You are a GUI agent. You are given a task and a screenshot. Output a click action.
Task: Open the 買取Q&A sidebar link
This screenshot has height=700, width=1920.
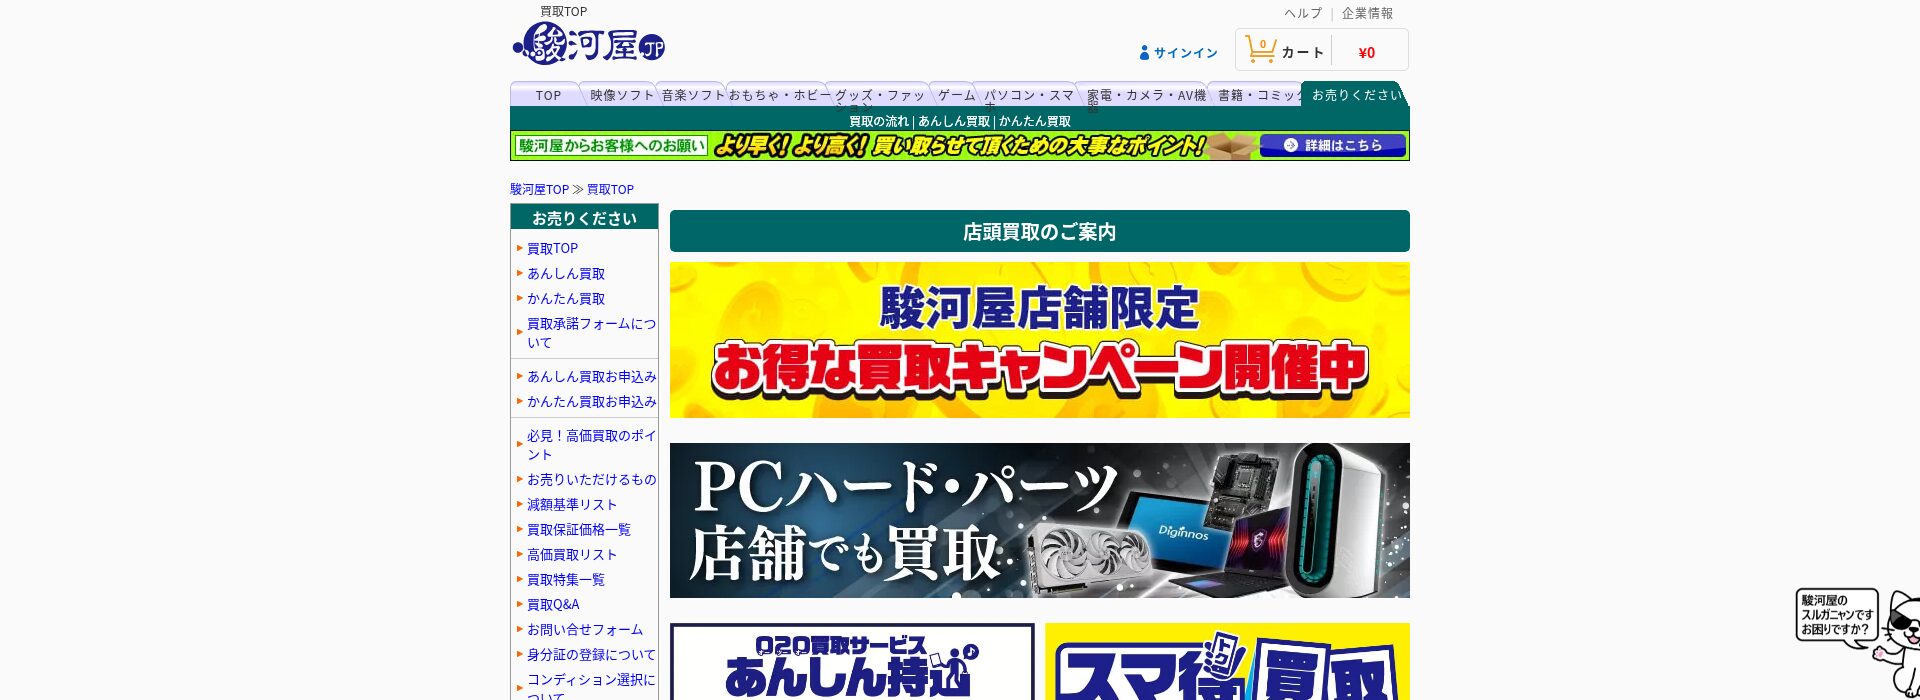tap(553, 605)
